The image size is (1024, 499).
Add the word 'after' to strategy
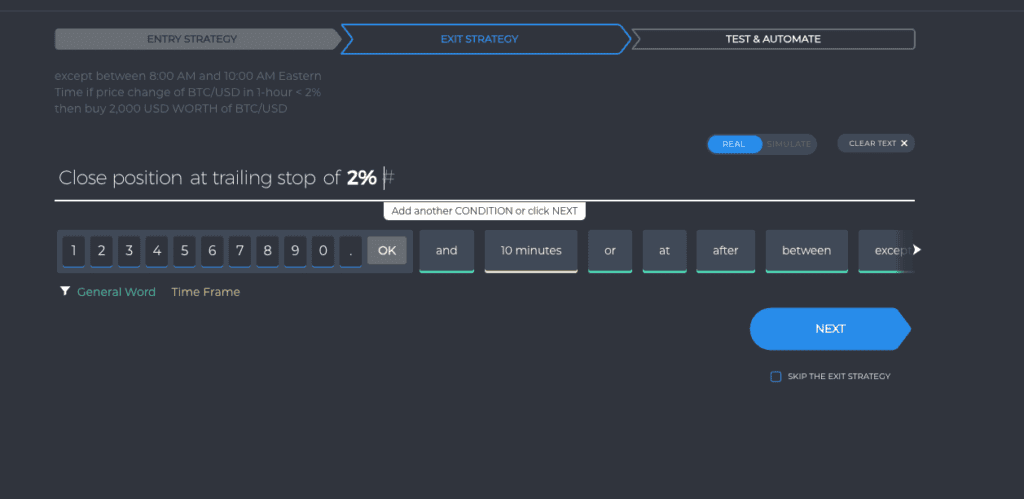click(x=726, y=251)
